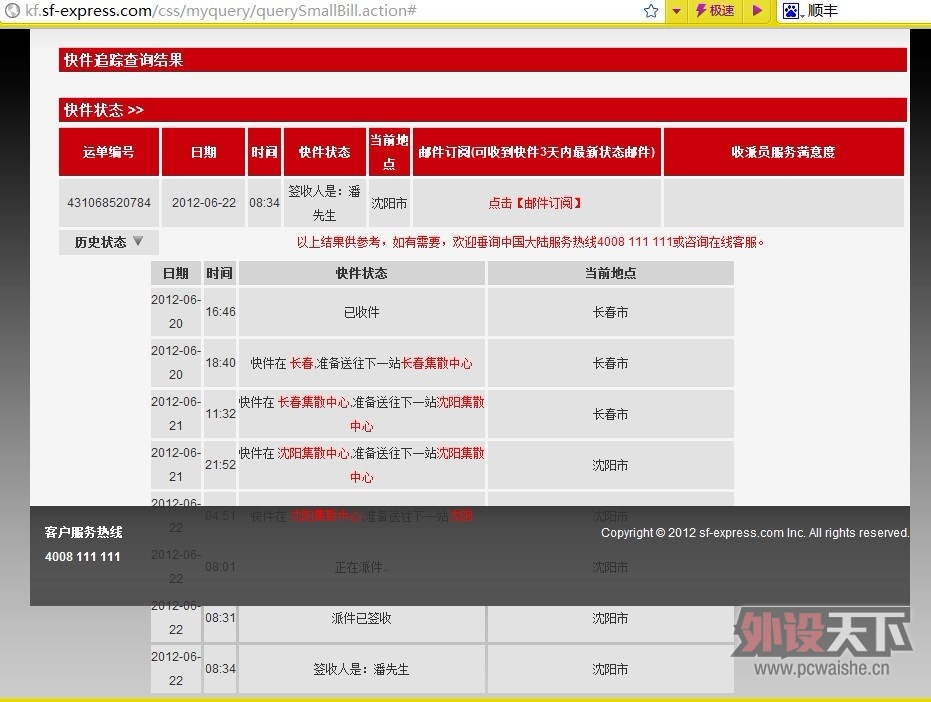Click the 当前地点 header in history table

610,273
